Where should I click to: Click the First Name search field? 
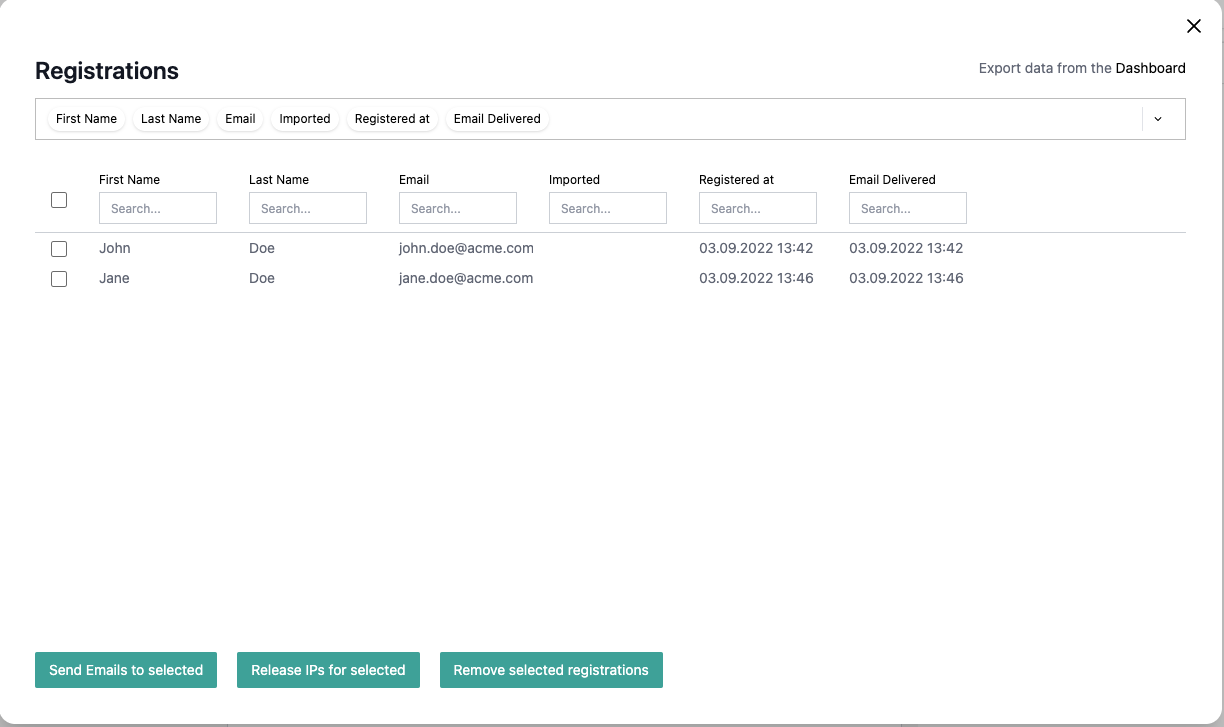(157, 208)
